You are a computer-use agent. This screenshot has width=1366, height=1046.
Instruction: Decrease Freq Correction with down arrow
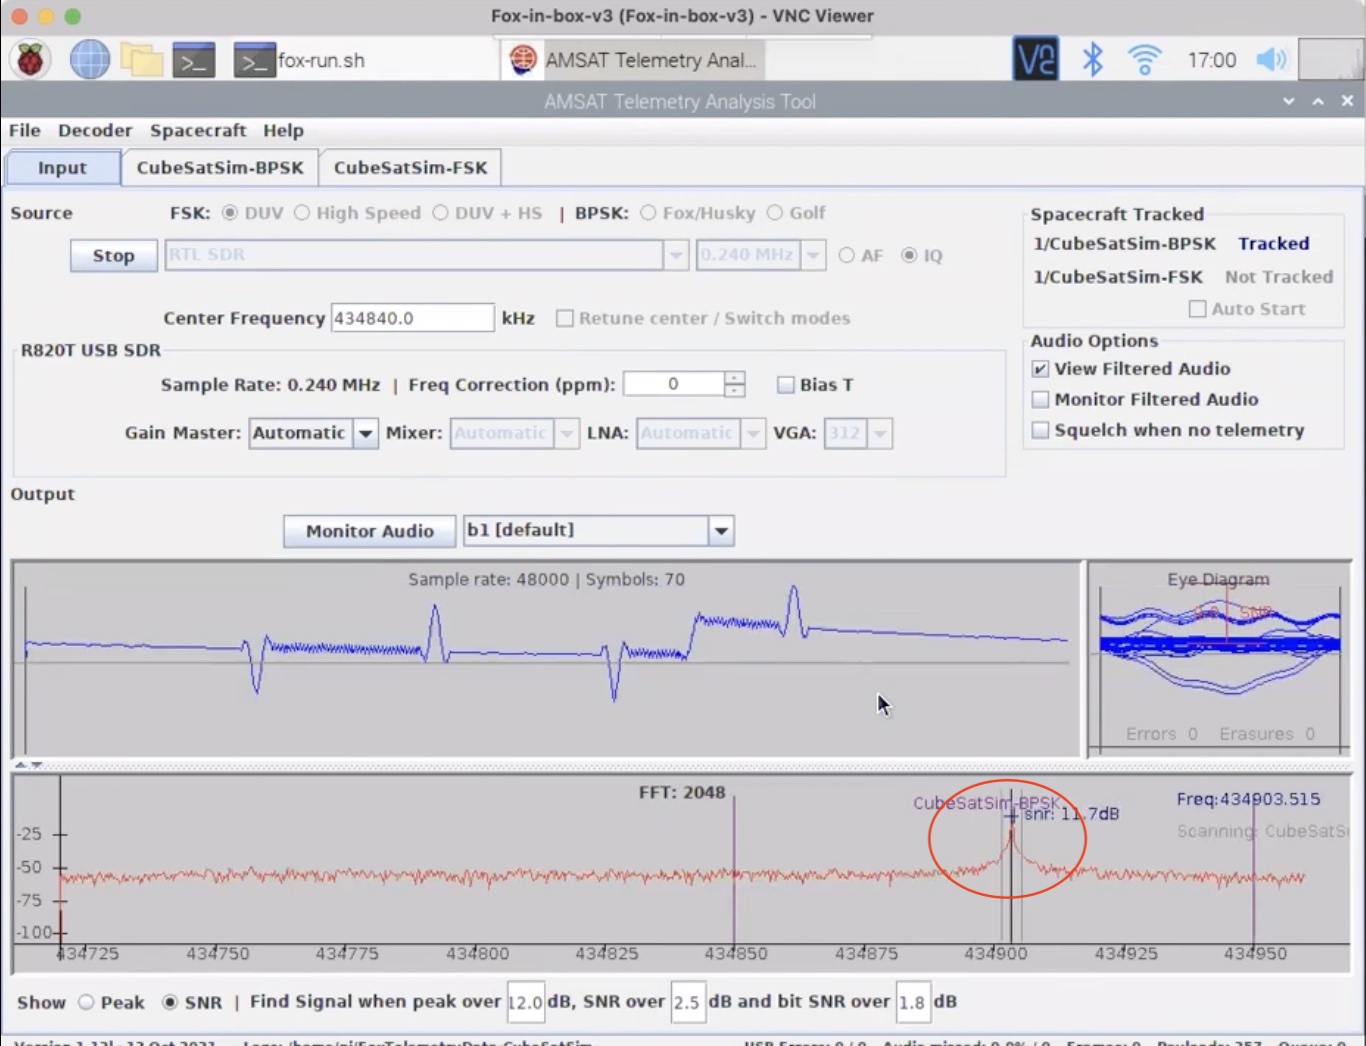[x=735, y=391]
